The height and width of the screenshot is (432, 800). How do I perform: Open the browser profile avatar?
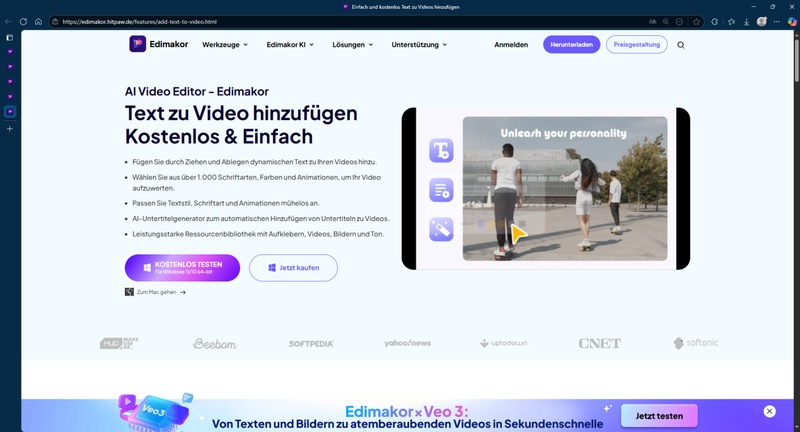pos(762,21)
